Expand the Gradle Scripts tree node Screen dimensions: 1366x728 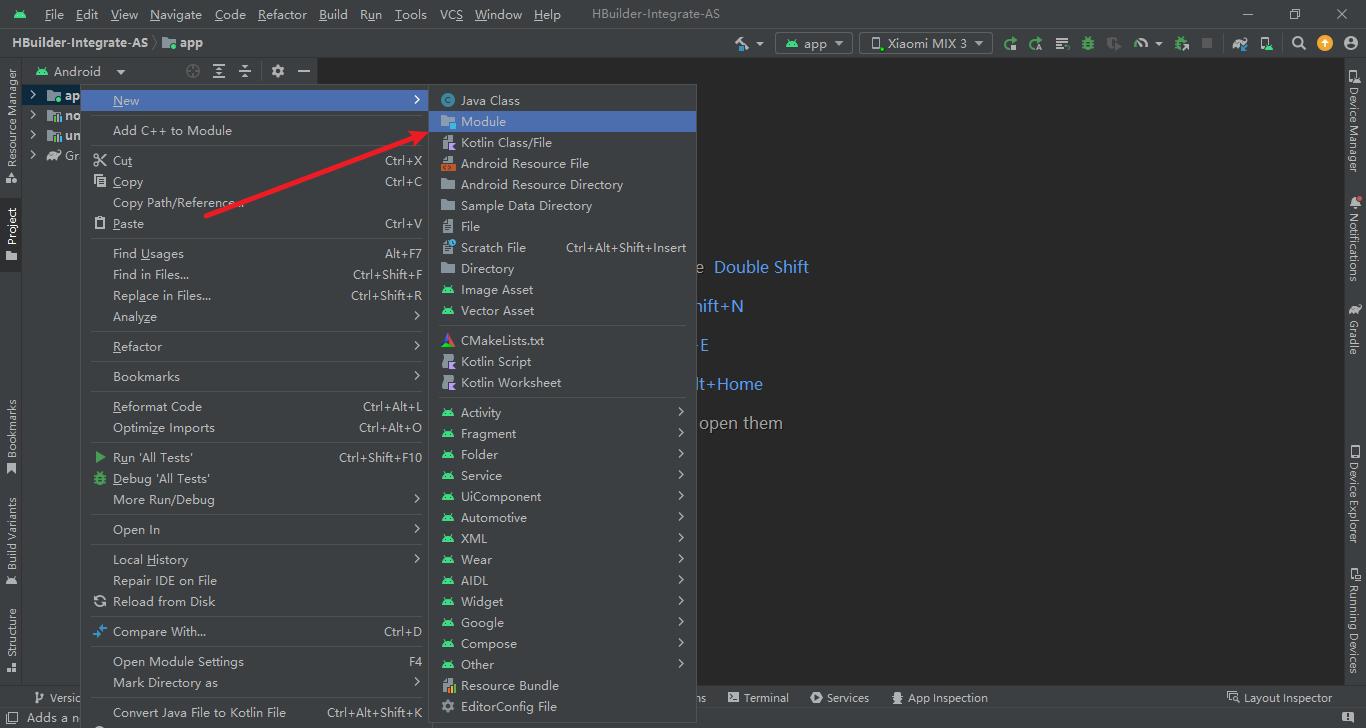click(x=33, y=155)
